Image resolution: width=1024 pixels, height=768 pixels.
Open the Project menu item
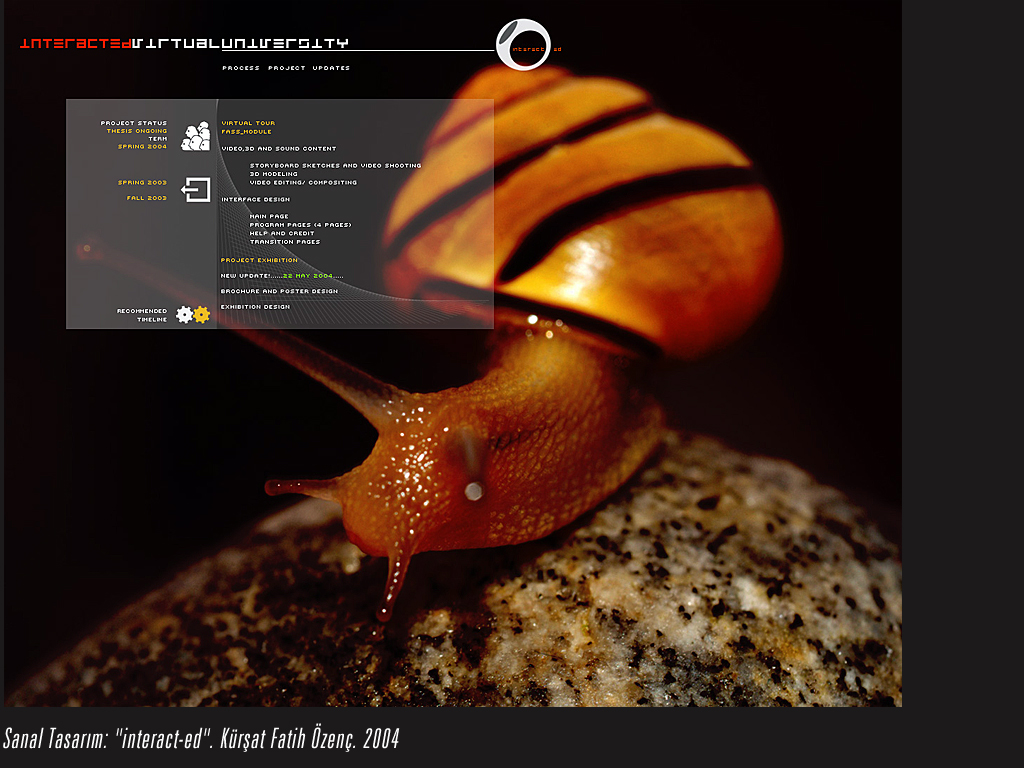(x=287, y=68)
